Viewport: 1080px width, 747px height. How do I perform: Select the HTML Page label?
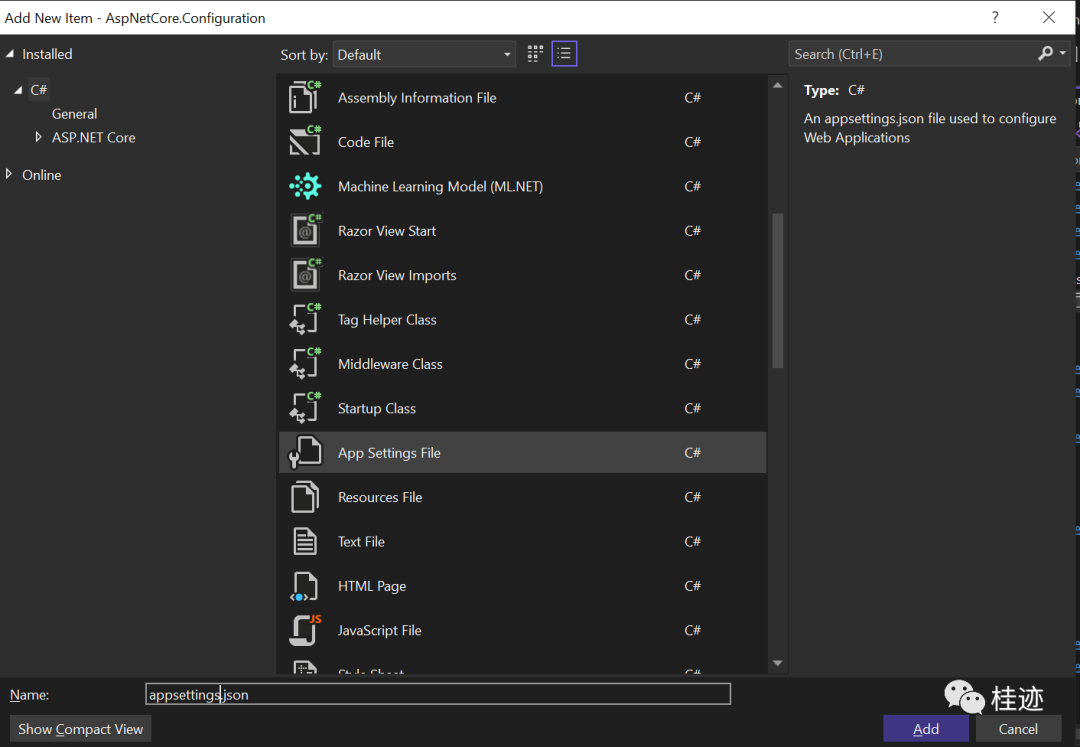372,586
